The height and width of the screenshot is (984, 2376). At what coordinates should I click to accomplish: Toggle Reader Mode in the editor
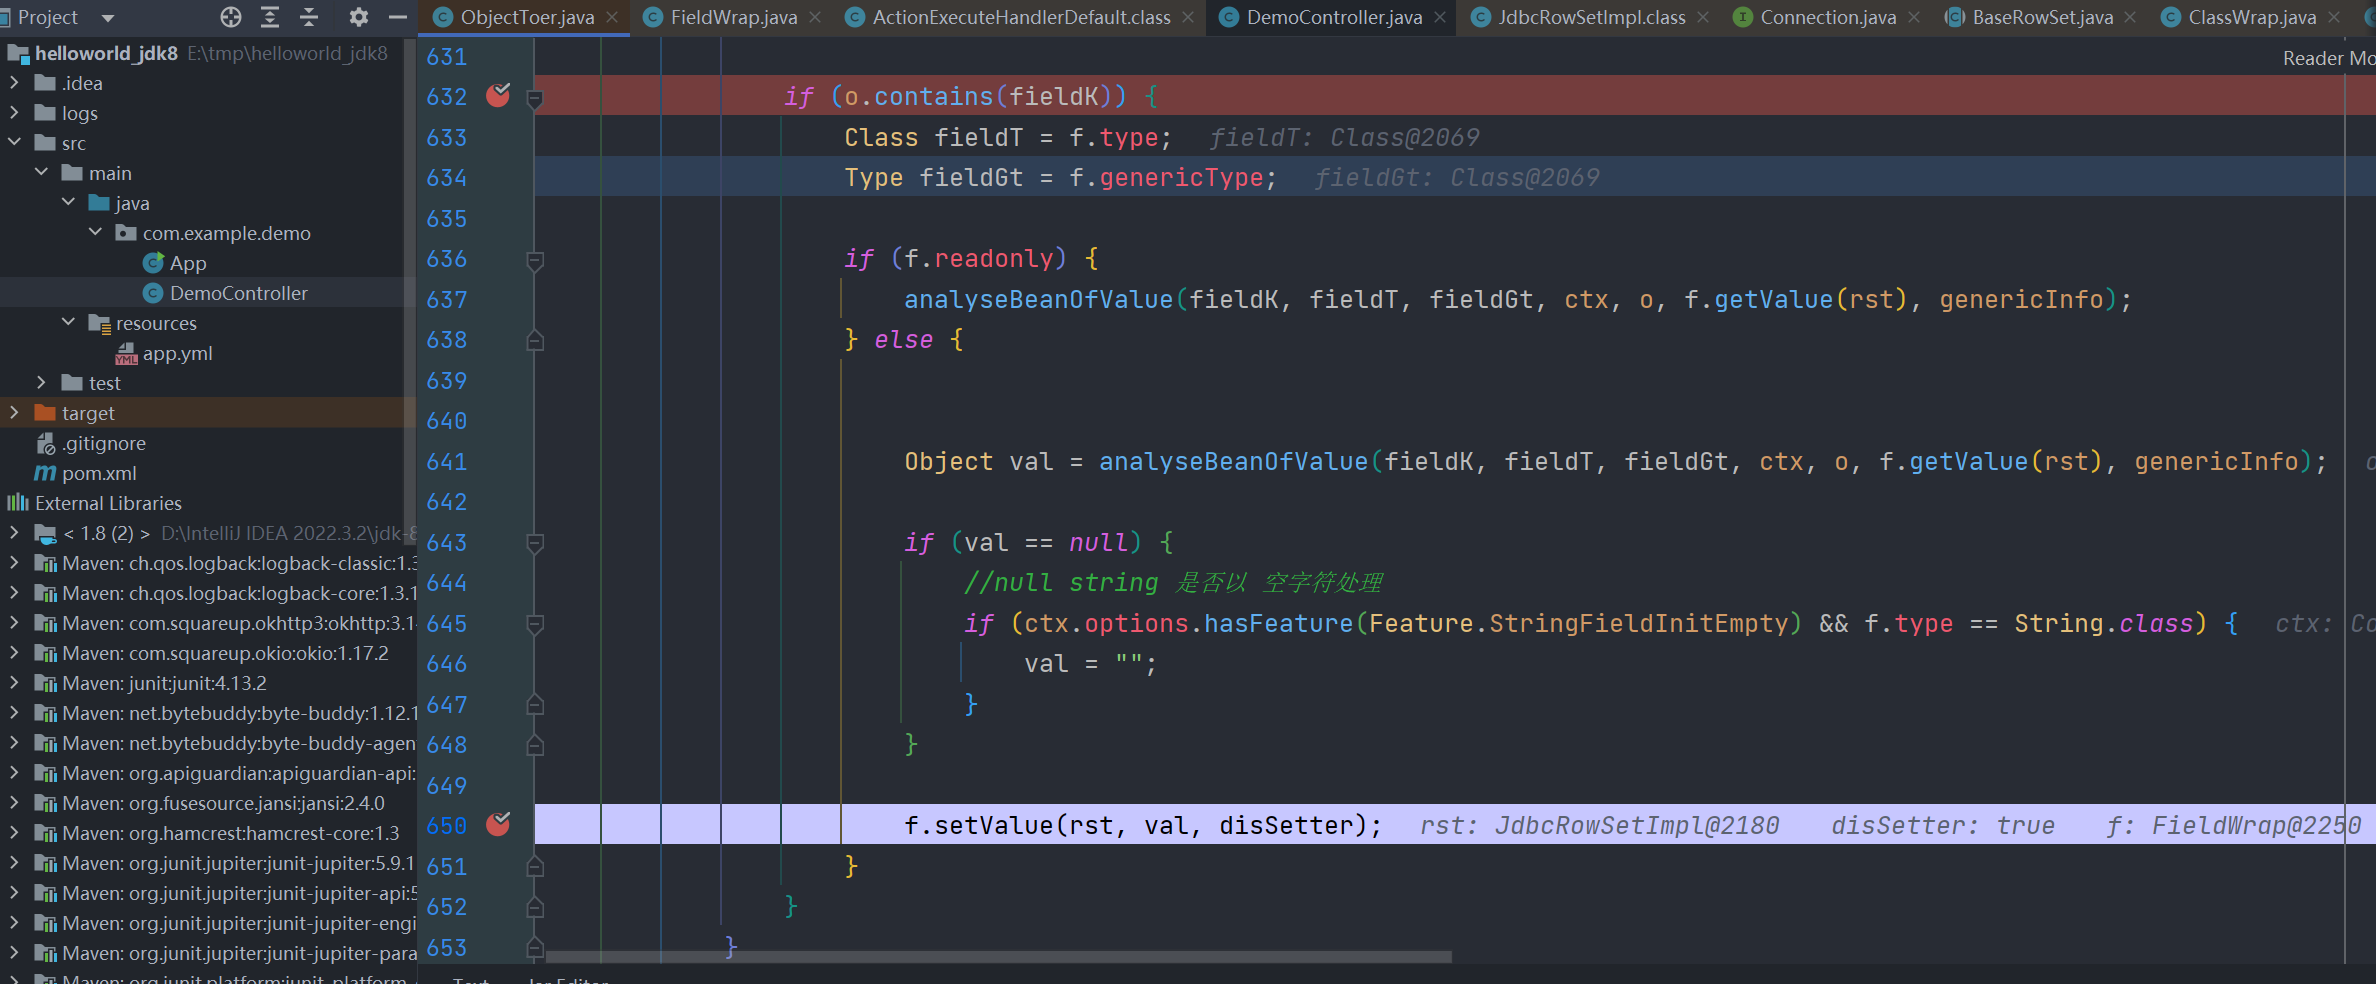point(2325,58)
